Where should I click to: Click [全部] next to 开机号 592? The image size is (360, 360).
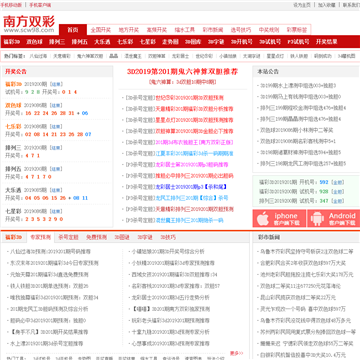click(338, 182)
